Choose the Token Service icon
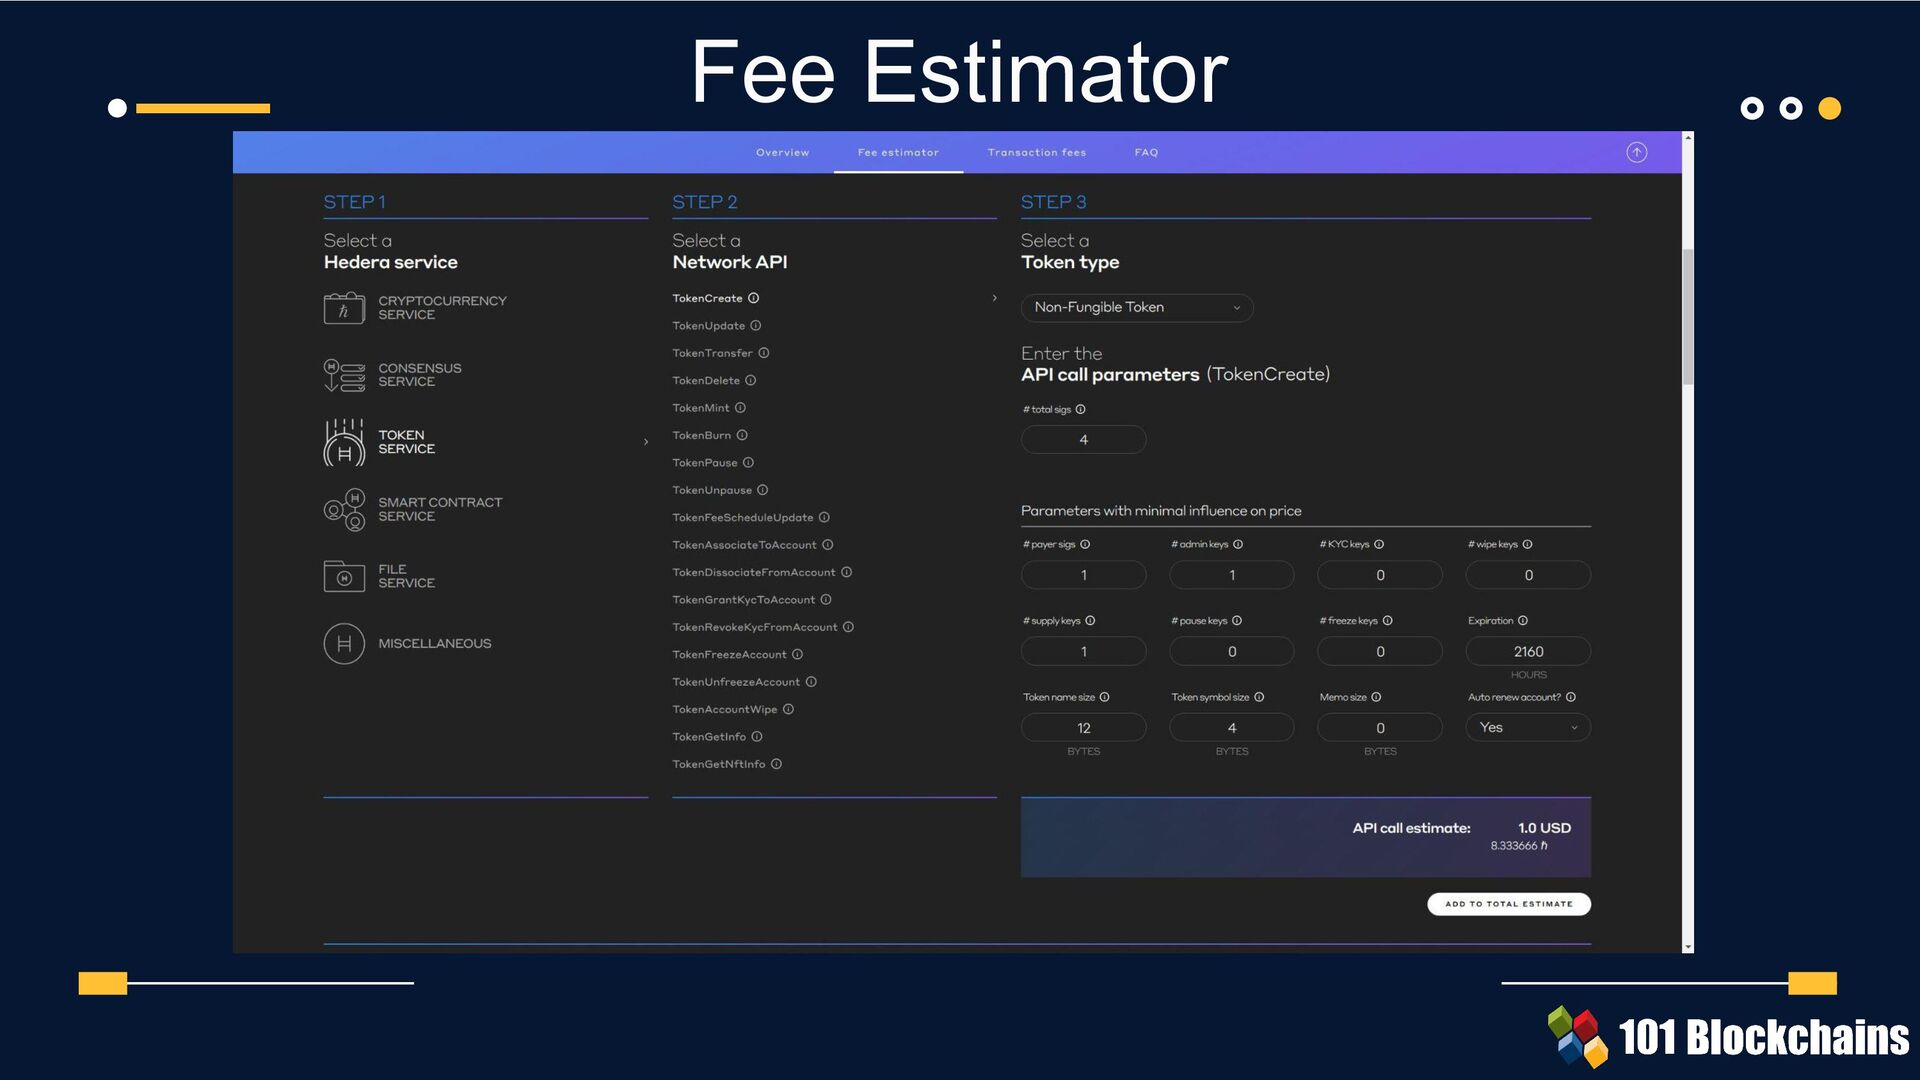The width and height of the screenshot is (1920, 1080). point(344,442)
